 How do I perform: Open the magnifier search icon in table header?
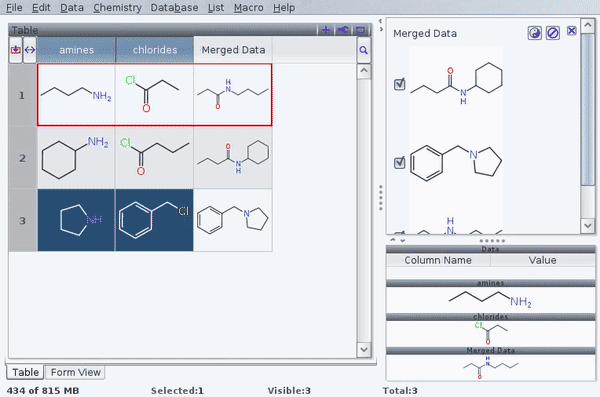pyautogui.click(x=364, y=50)
